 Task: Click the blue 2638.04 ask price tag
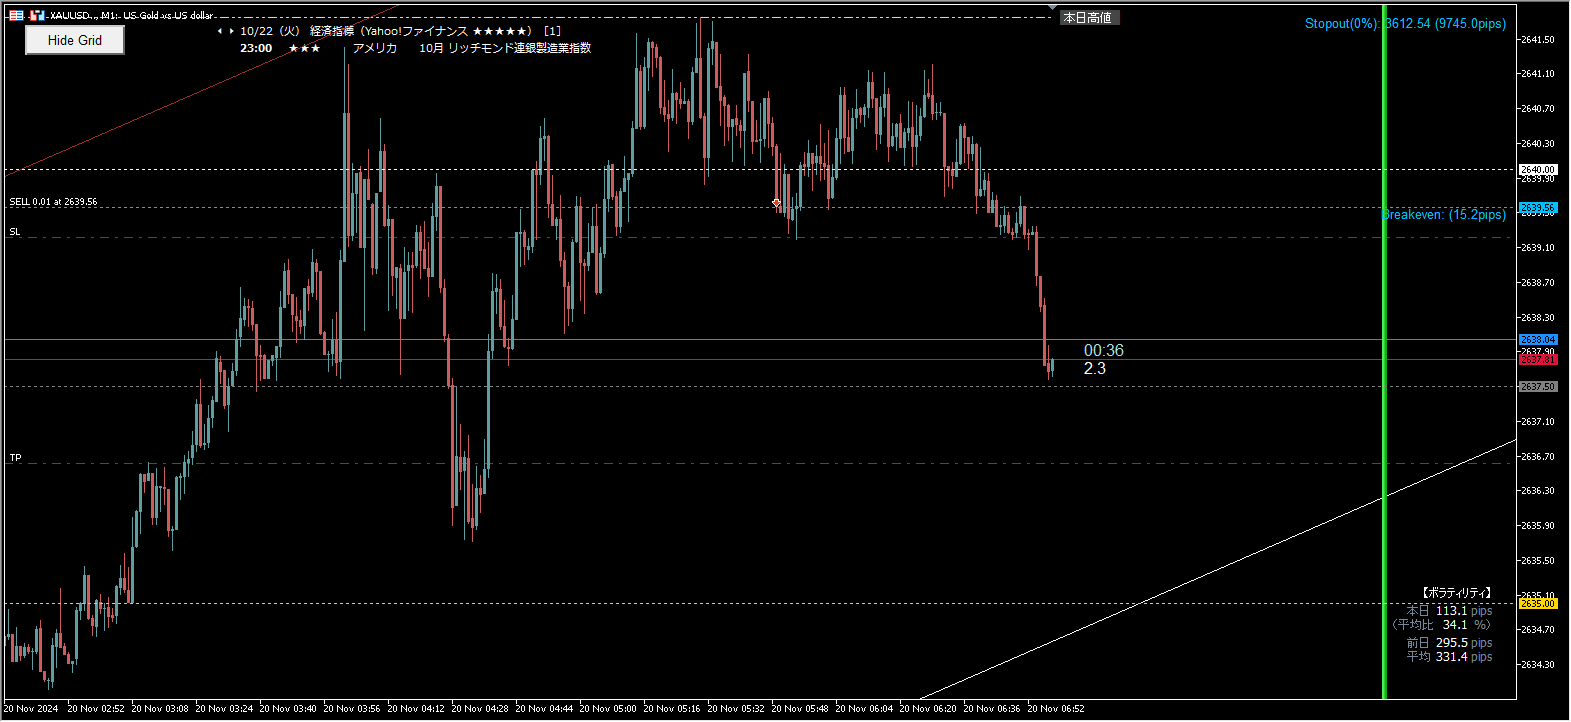(1537, 340)
